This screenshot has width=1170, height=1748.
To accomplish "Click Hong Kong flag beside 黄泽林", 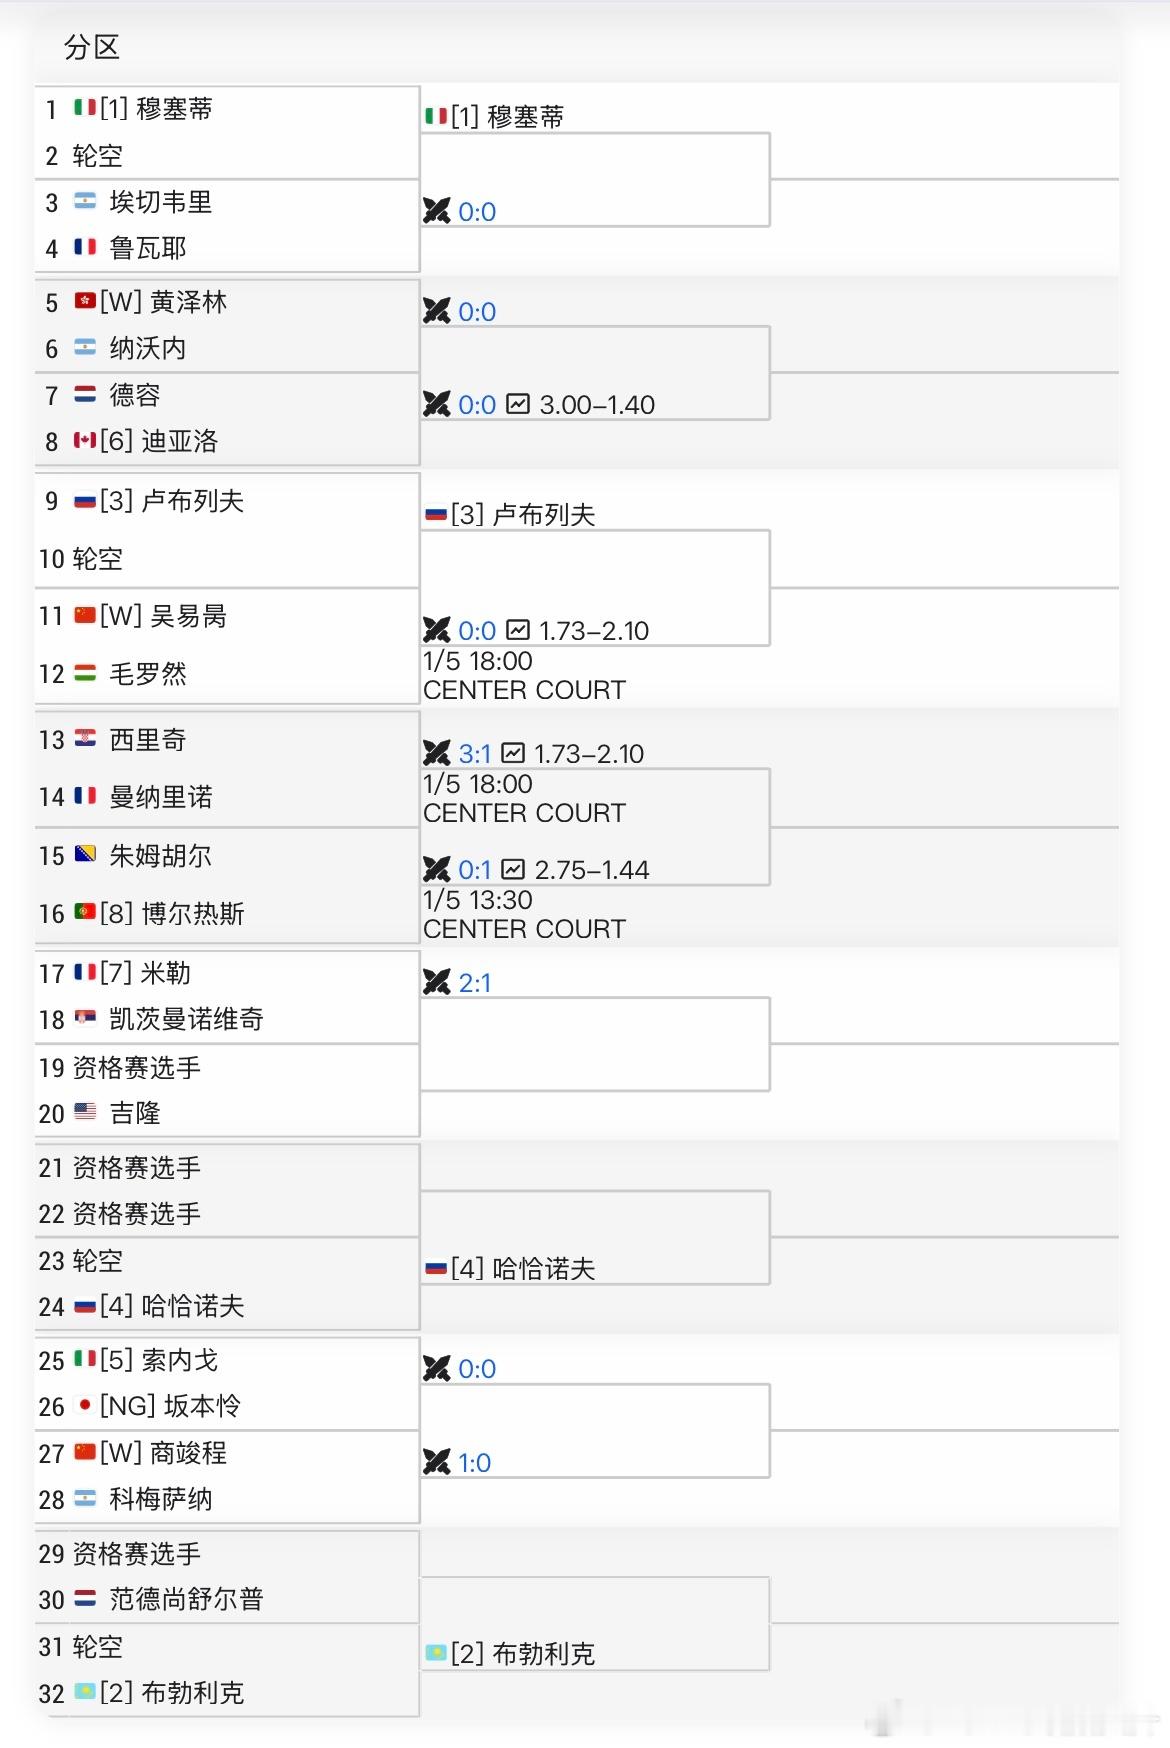I will click(85, 302).
